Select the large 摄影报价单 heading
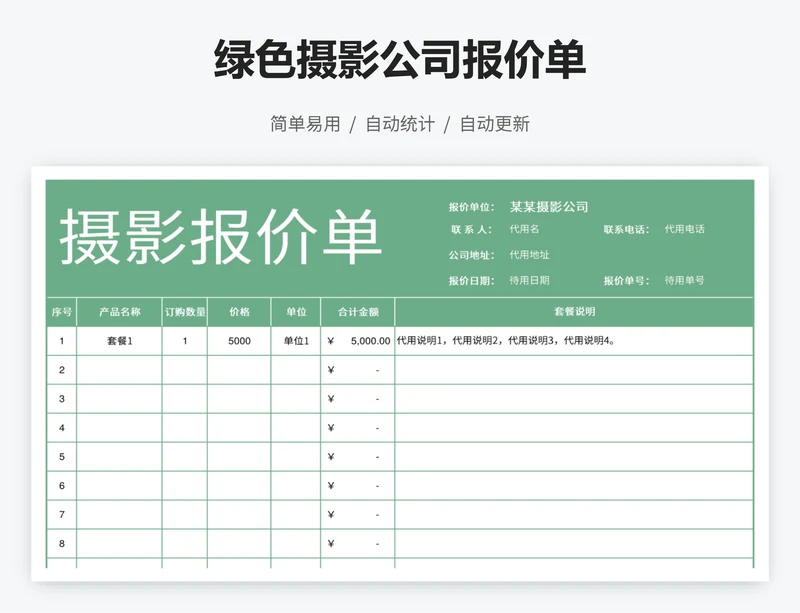 (x=220, y=237)
